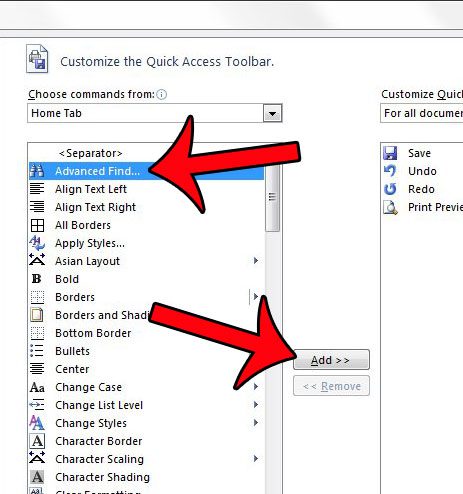The height and width of the screenshot is (494, 463).
Task: Click the Change Styles icon
Action: (x=37, y=423)
